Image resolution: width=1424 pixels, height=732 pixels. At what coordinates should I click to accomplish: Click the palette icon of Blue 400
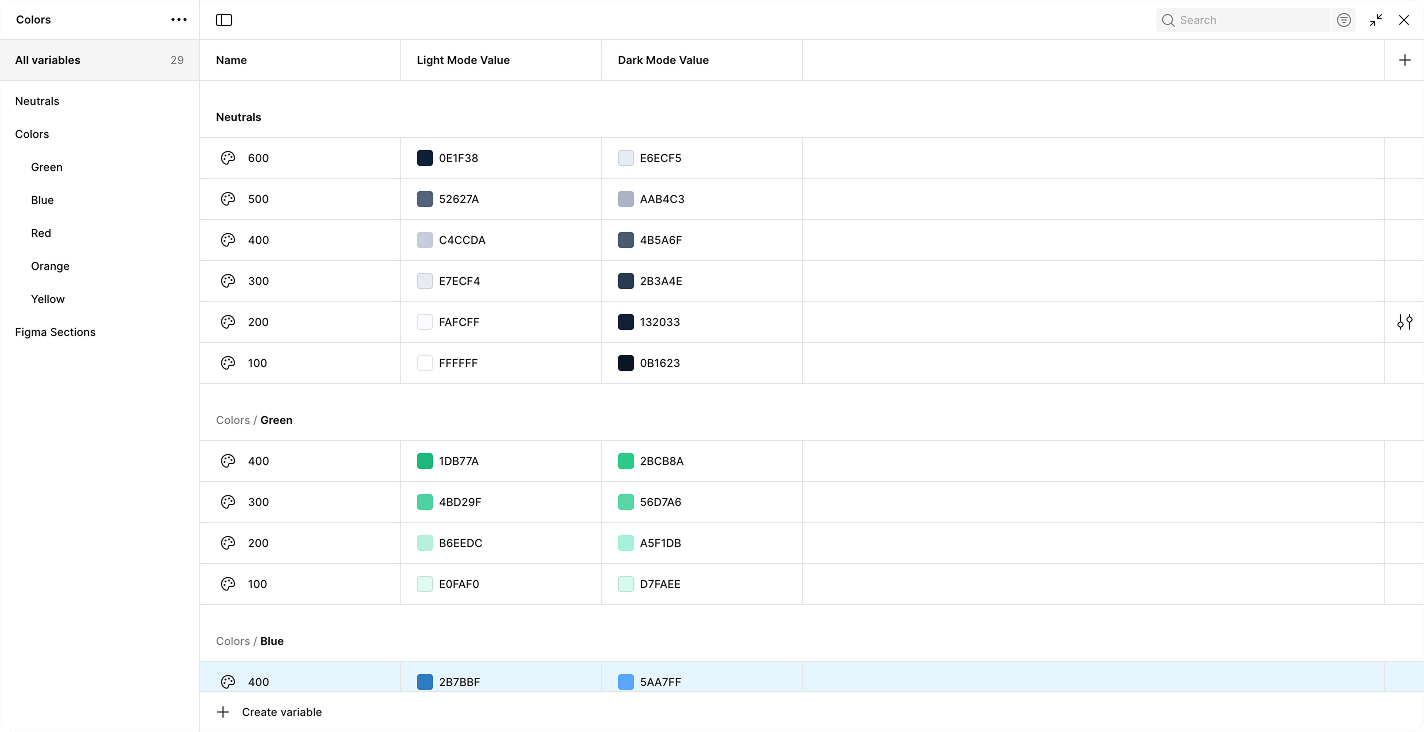tap(228, 682)
